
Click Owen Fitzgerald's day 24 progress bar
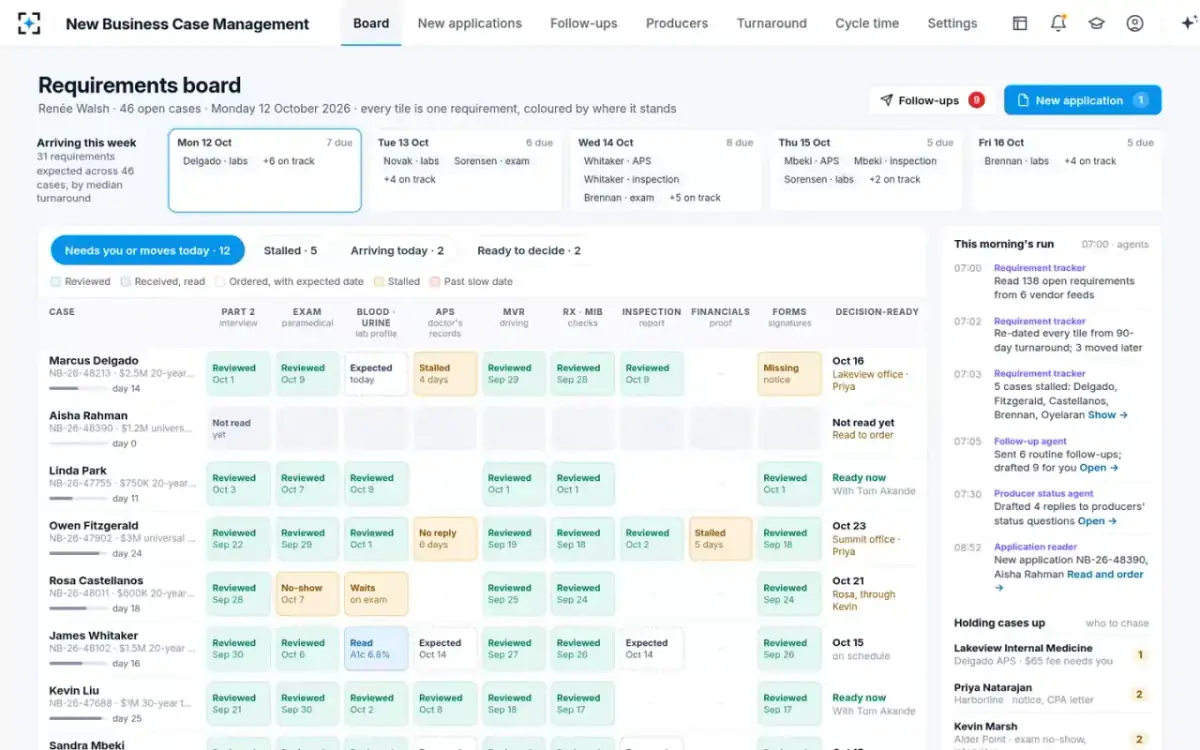point(78,553)
